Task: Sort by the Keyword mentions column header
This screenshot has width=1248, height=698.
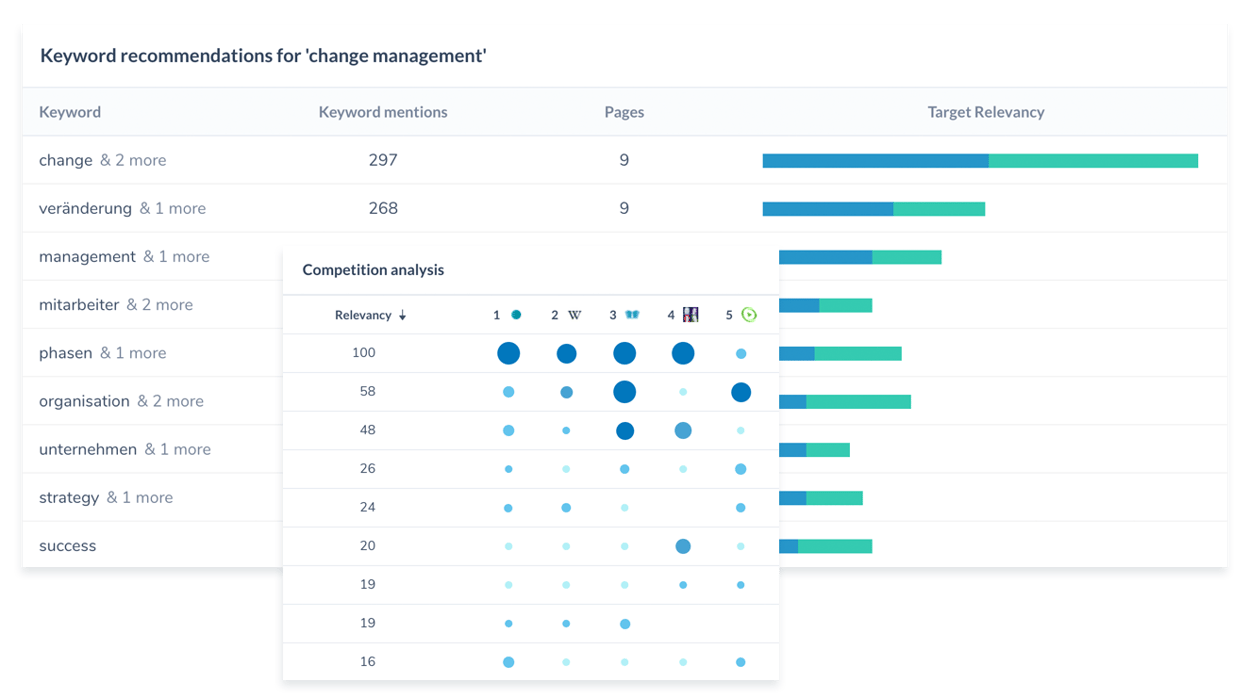Action: (383, 112)
